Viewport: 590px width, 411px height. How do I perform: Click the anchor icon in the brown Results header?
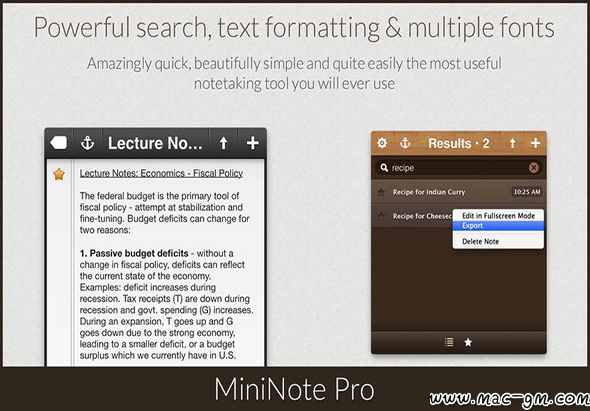tap(405, 143)
